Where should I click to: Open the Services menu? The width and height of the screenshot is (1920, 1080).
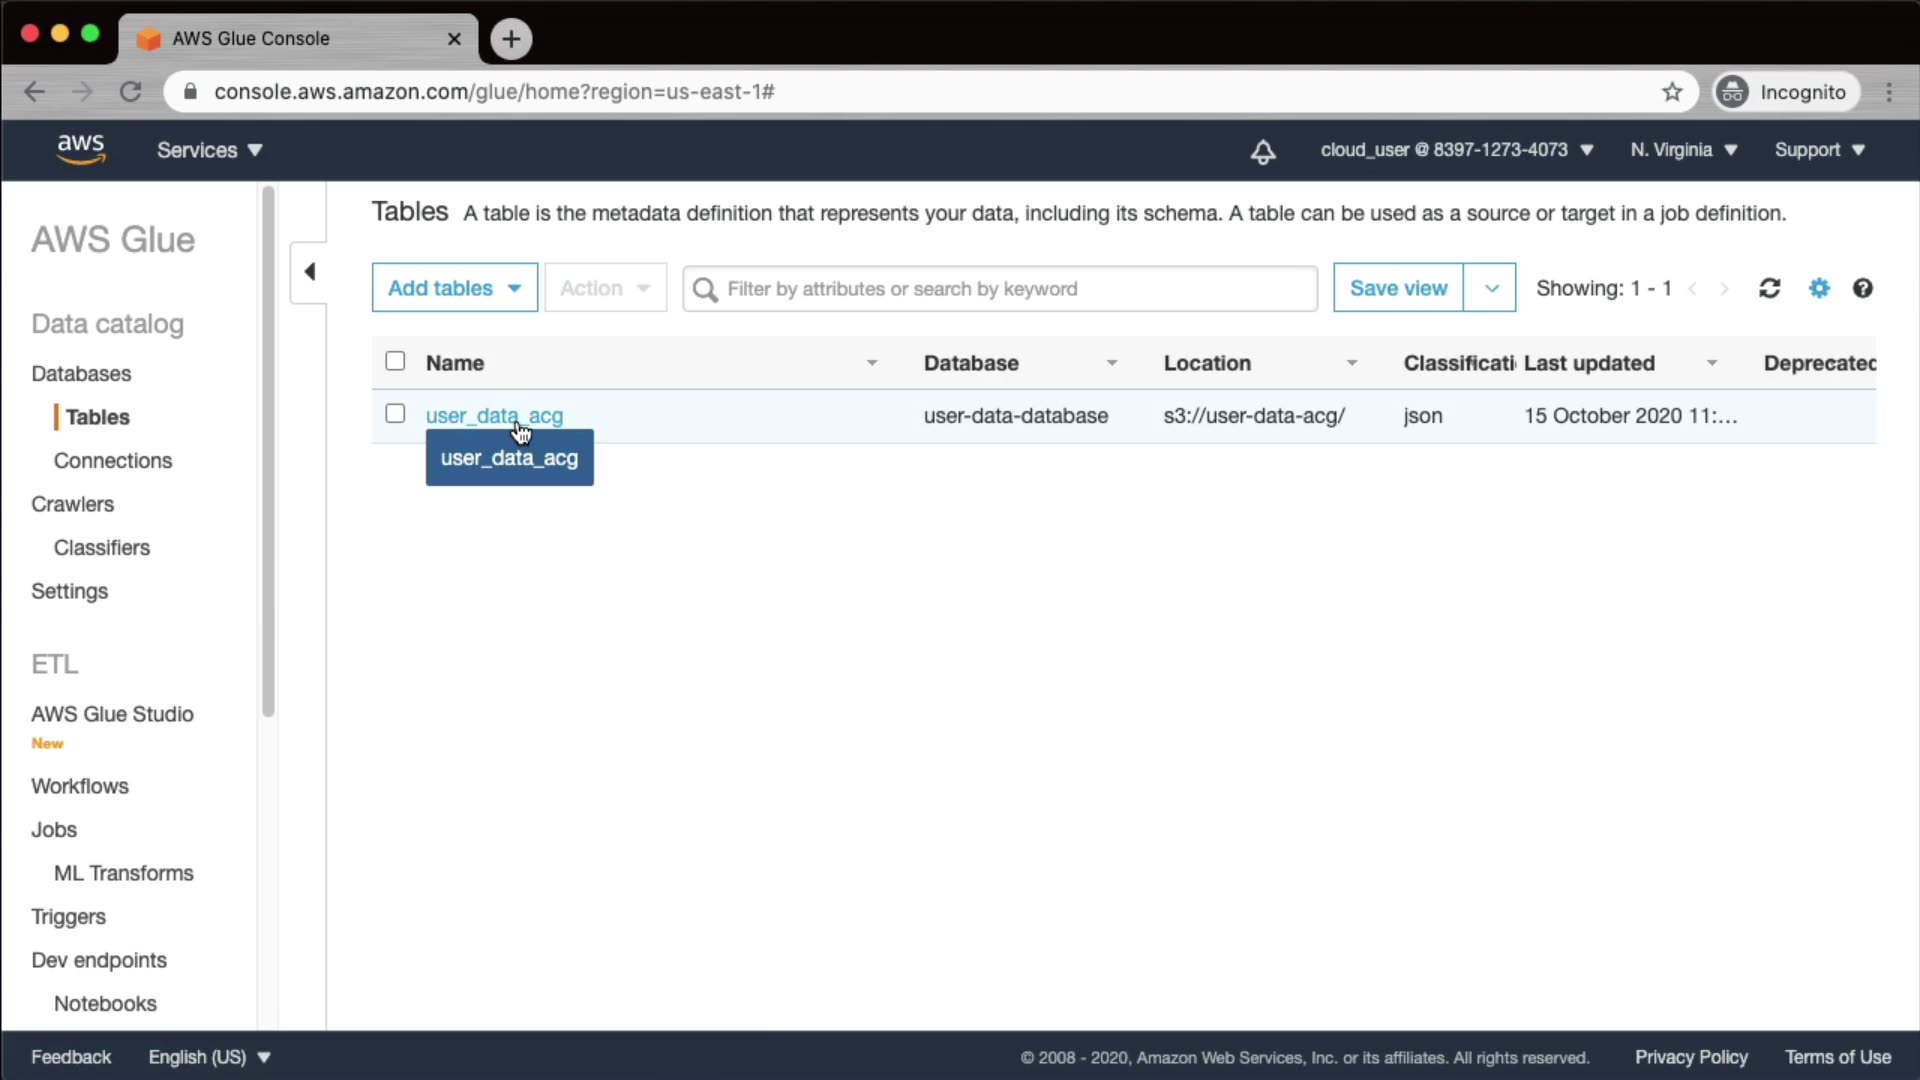(209, 150)
